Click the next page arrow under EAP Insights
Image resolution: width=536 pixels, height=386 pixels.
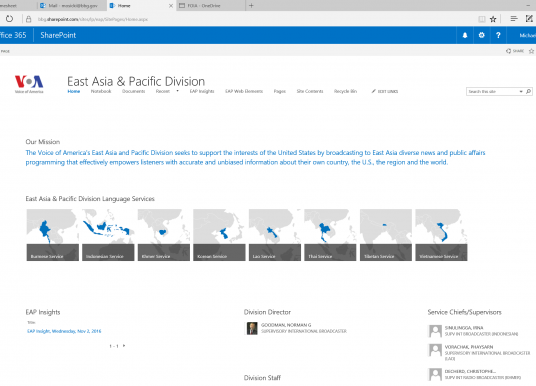[x=124, y=346]
